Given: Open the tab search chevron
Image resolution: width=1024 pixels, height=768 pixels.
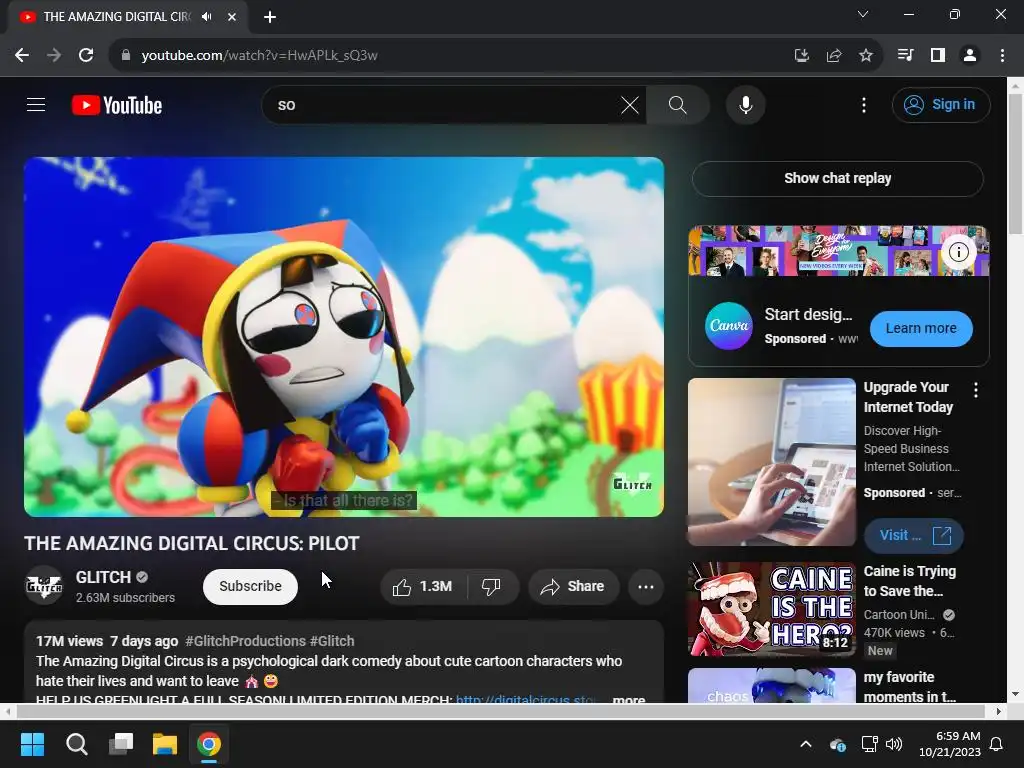Looking at the screenshot, I should [x=863, y=14].
